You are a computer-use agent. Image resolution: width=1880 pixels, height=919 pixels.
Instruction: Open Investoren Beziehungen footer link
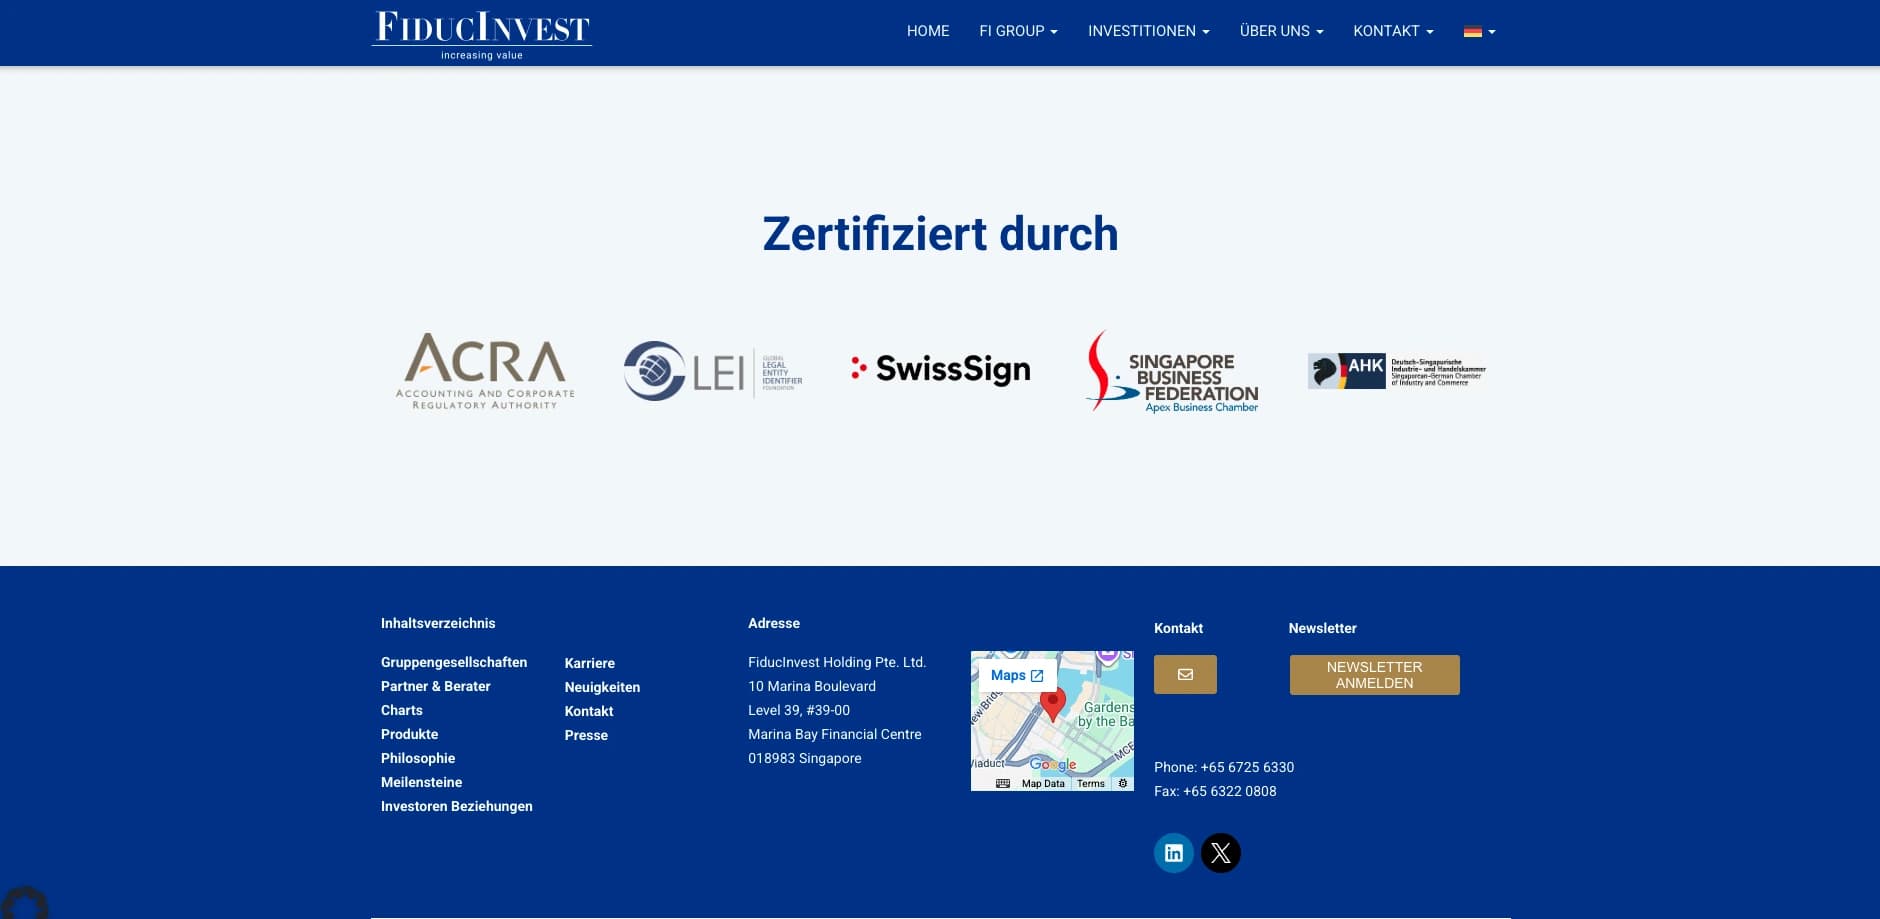point(456,806)
